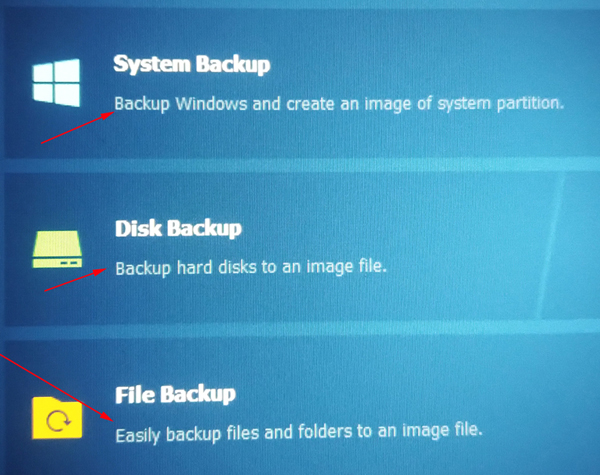The width and height of the screenshot is (600, 475).
Task: Open the Disk Backup option heading
Action: 178,229
